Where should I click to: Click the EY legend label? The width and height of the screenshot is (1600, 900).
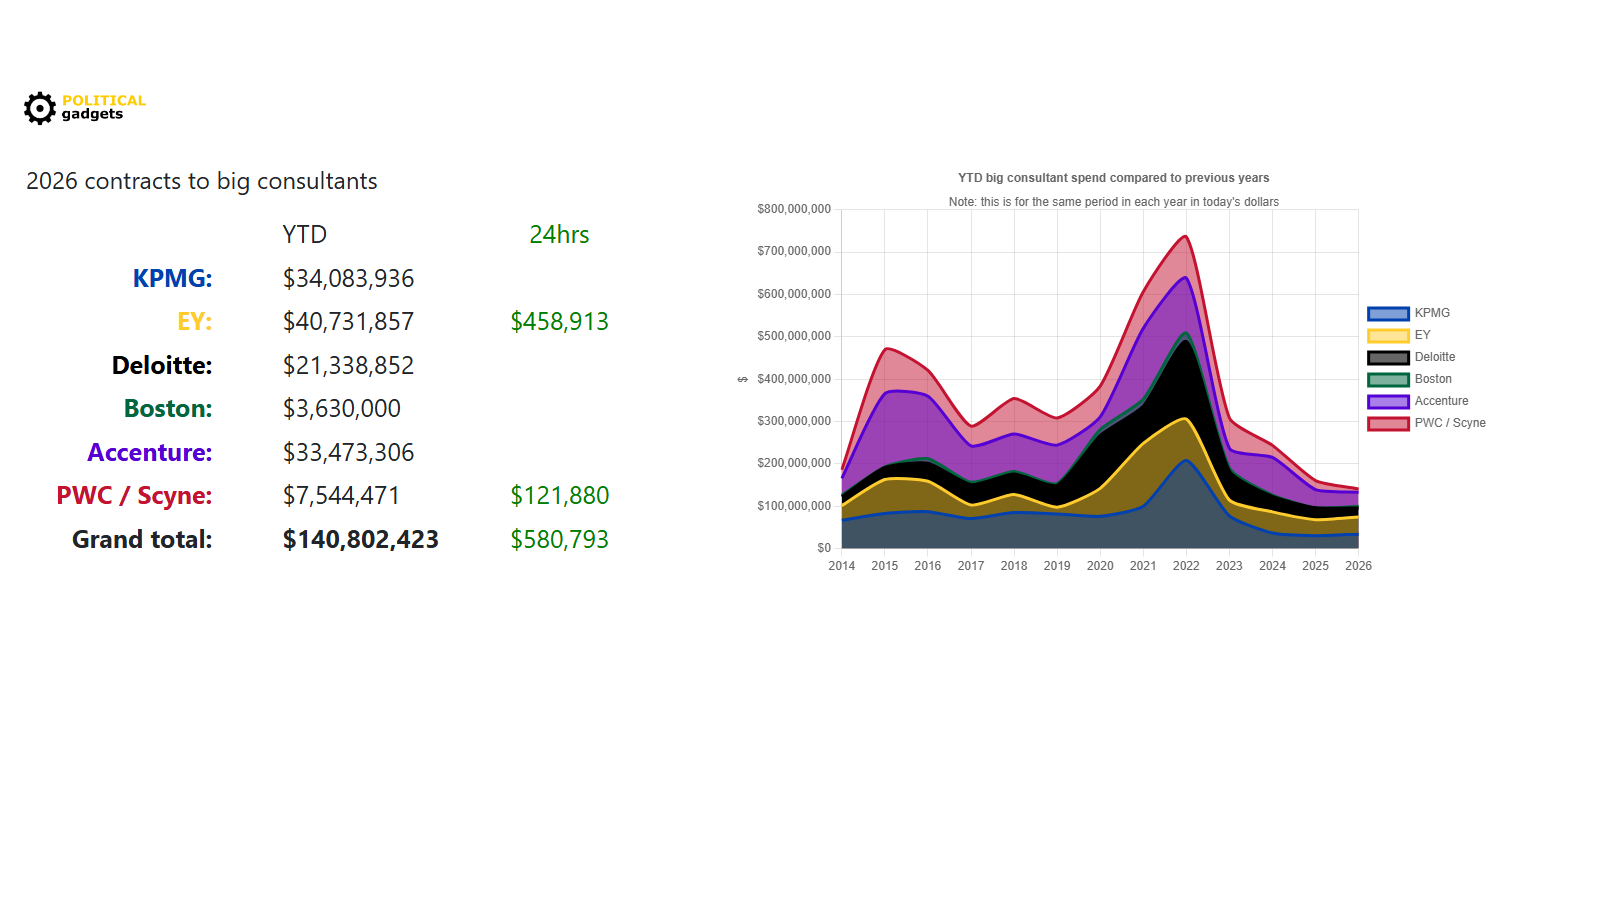pos(1422,335)
